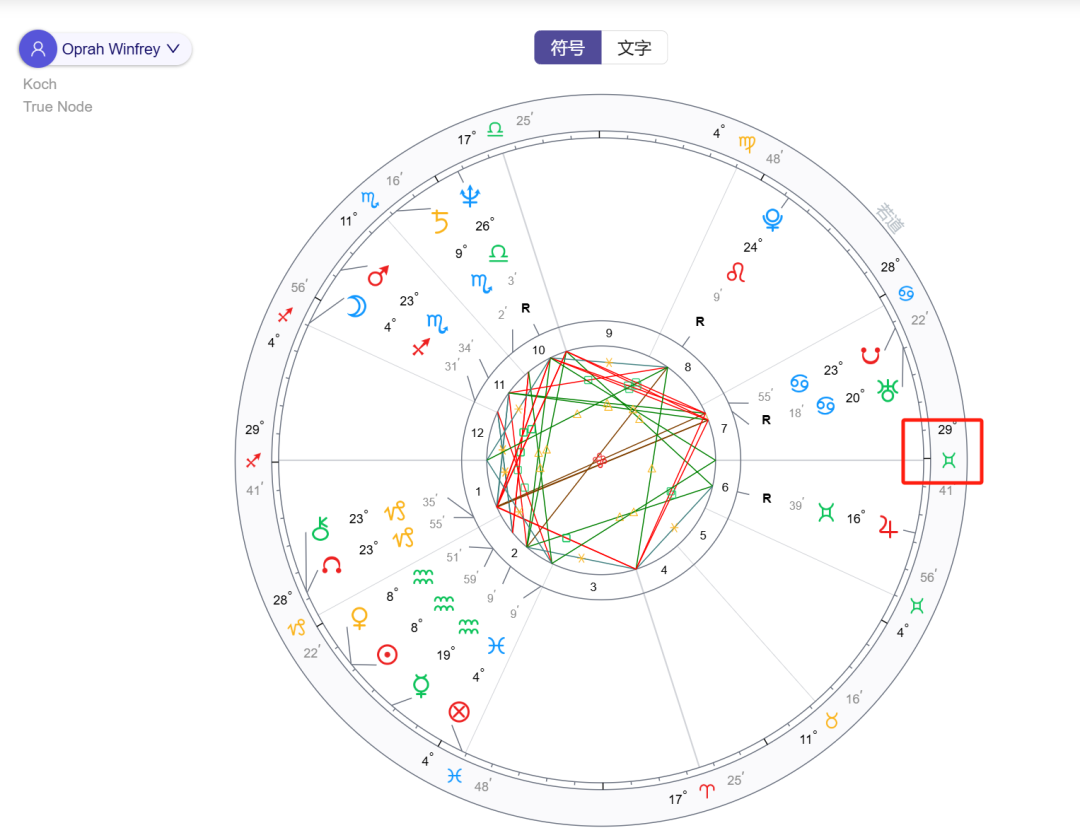Click the South Node symbol near Capricorn
Image resolution: width=1080 pixels, height=840 pixels.
pos(330,566)
